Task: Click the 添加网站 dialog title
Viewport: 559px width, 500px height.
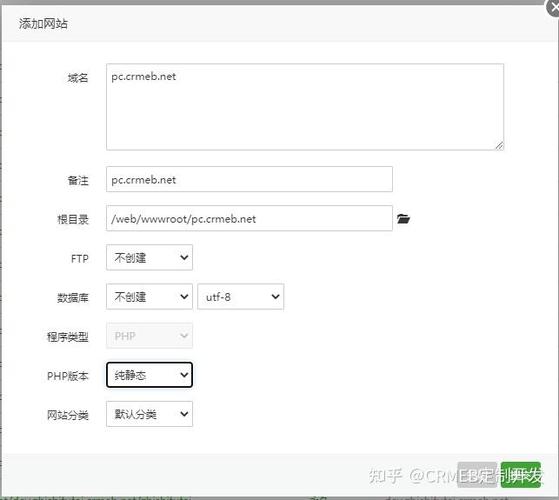Action: pos(43,24)
